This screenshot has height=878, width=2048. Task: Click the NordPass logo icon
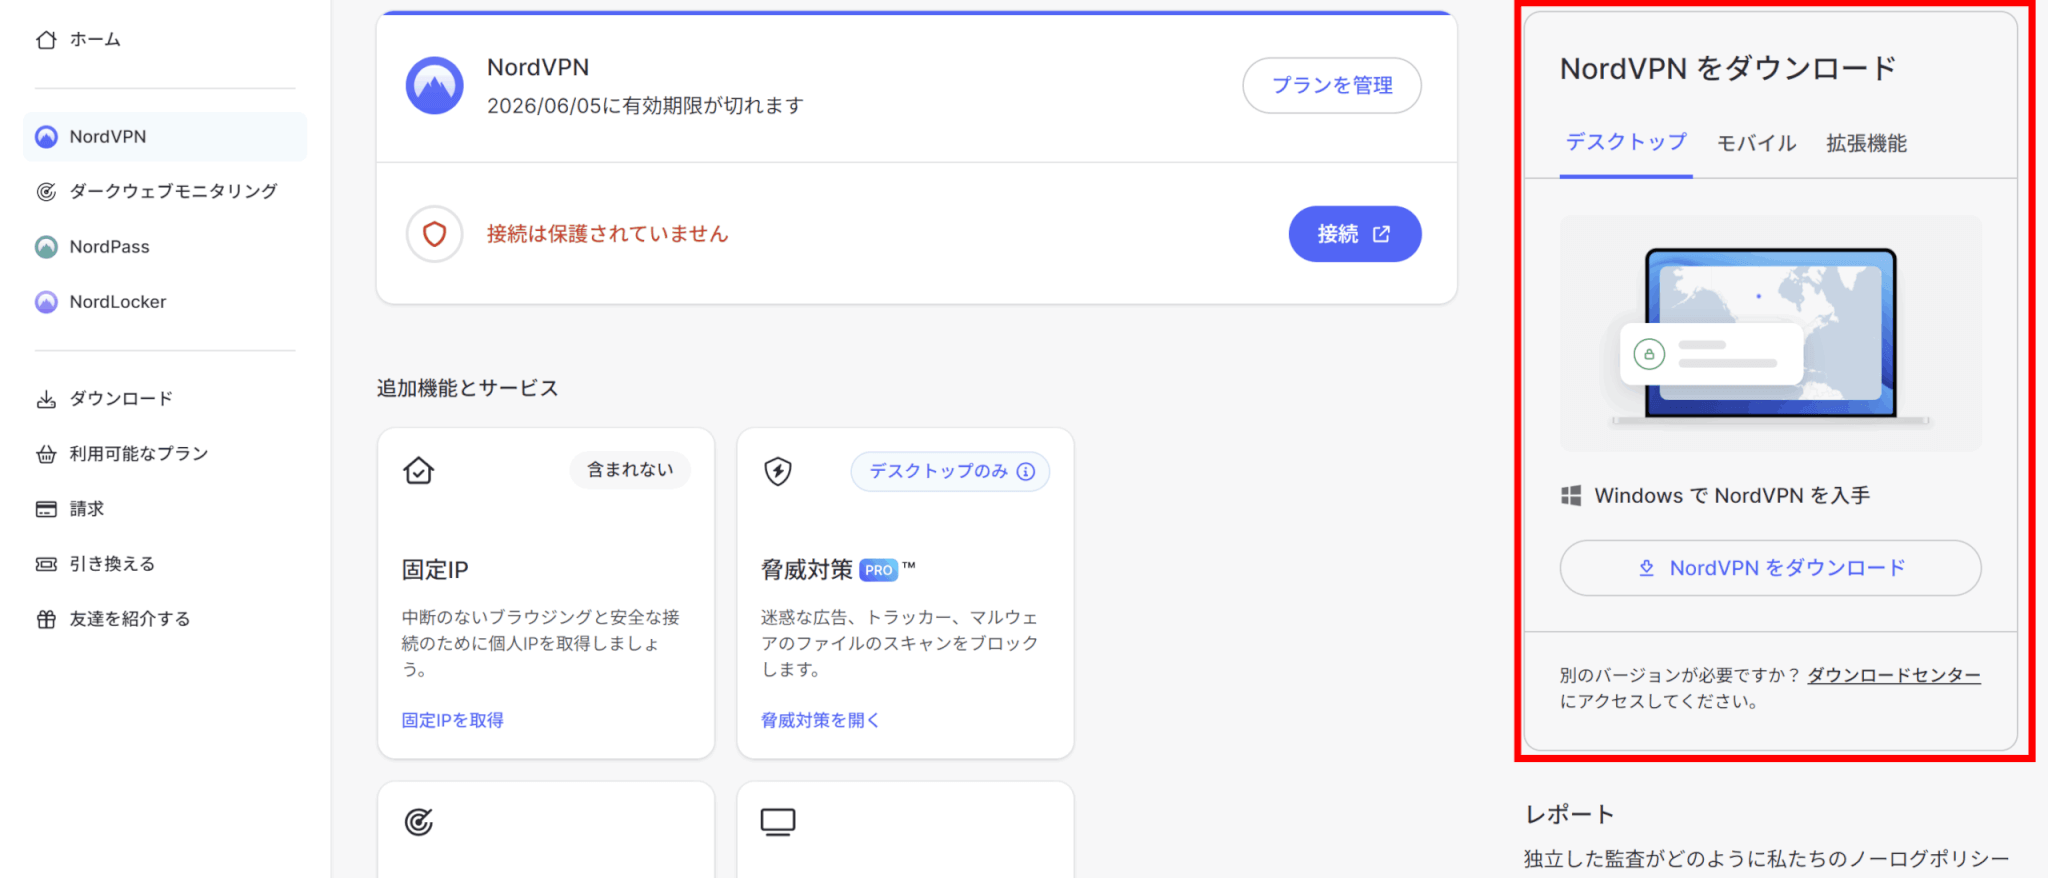(46, 247)
